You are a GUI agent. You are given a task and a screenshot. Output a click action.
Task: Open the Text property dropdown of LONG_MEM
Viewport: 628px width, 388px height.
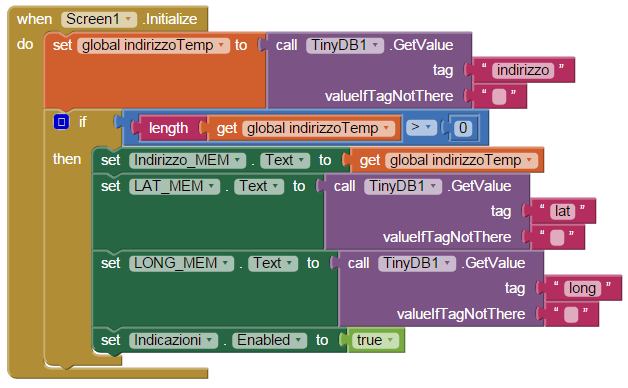(x=273, y=263)
